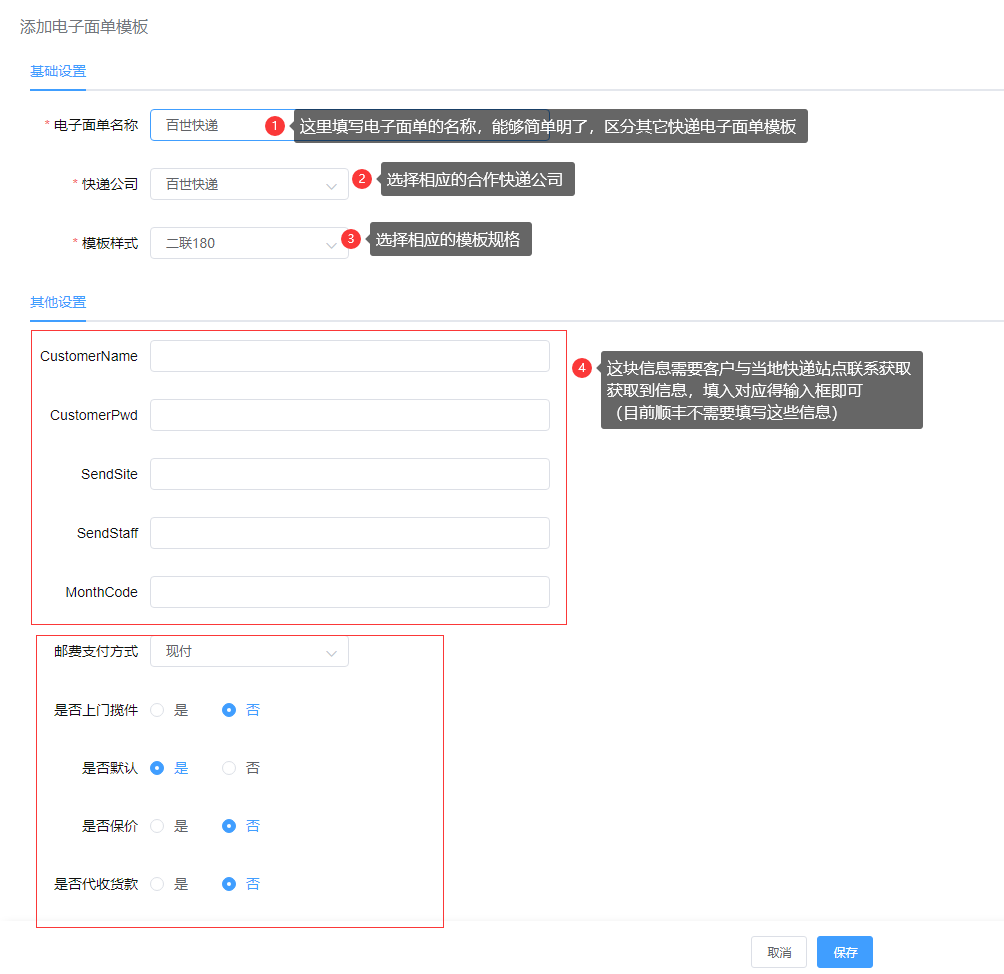
Task: Focus the MonthCode input field
Action: pos(349,592)
